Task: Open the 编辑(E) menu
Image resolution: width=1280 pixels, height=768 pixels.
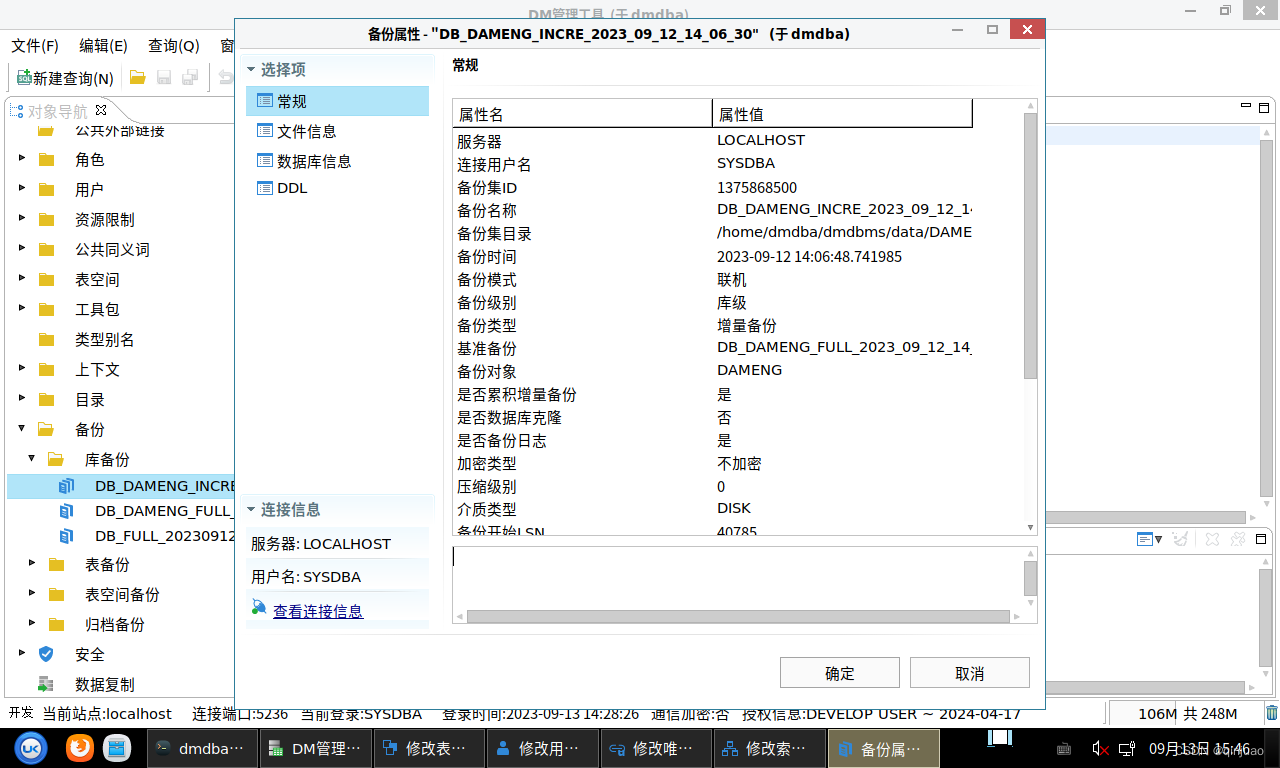Action: 104,46
